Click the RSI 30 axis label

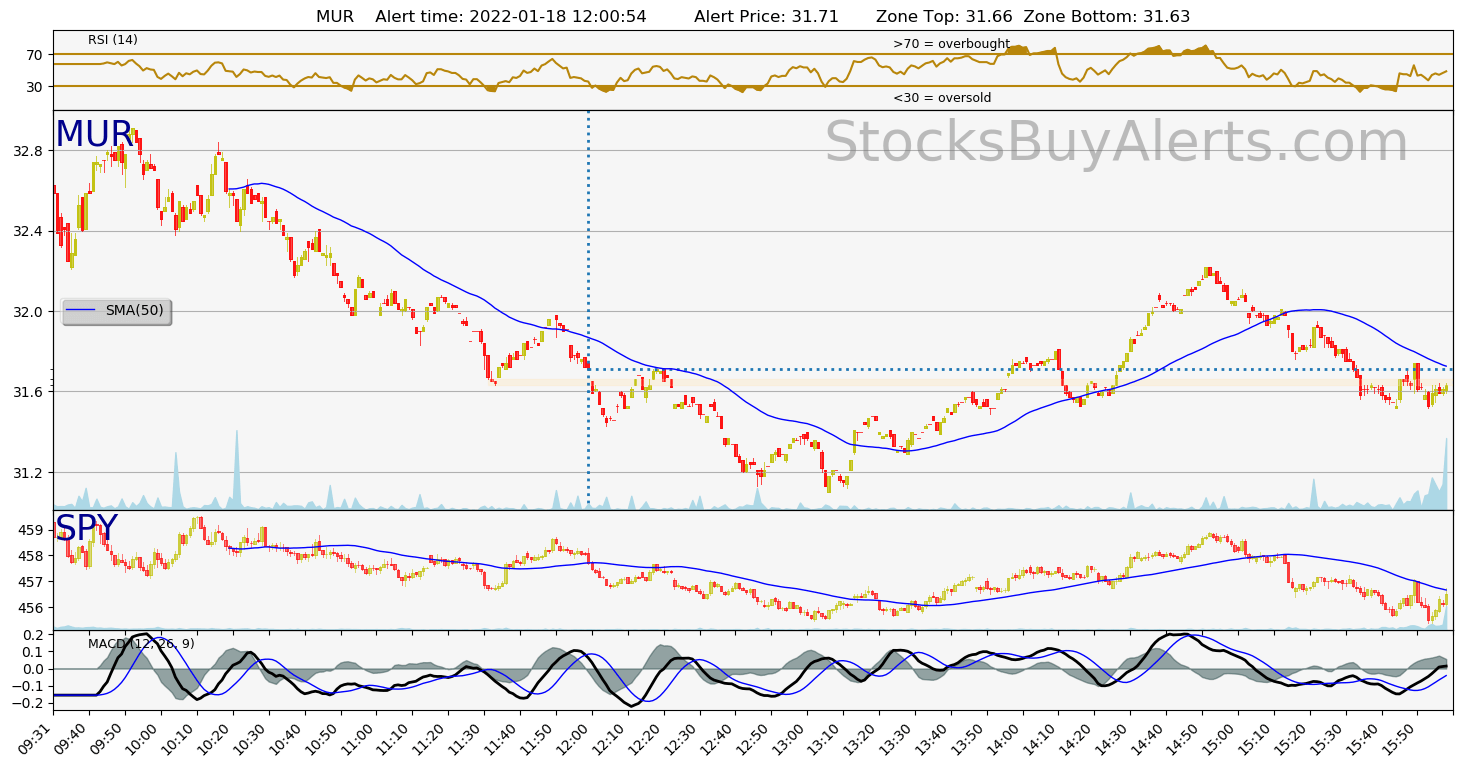pyautogui.click(x=34, y=87)
